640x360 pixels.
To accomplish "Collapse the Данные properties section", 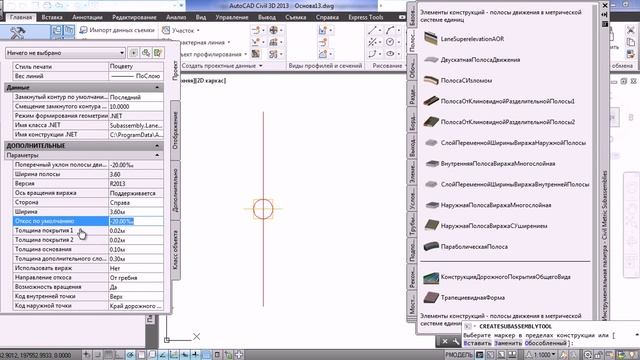I will click(x=157, y=87).
